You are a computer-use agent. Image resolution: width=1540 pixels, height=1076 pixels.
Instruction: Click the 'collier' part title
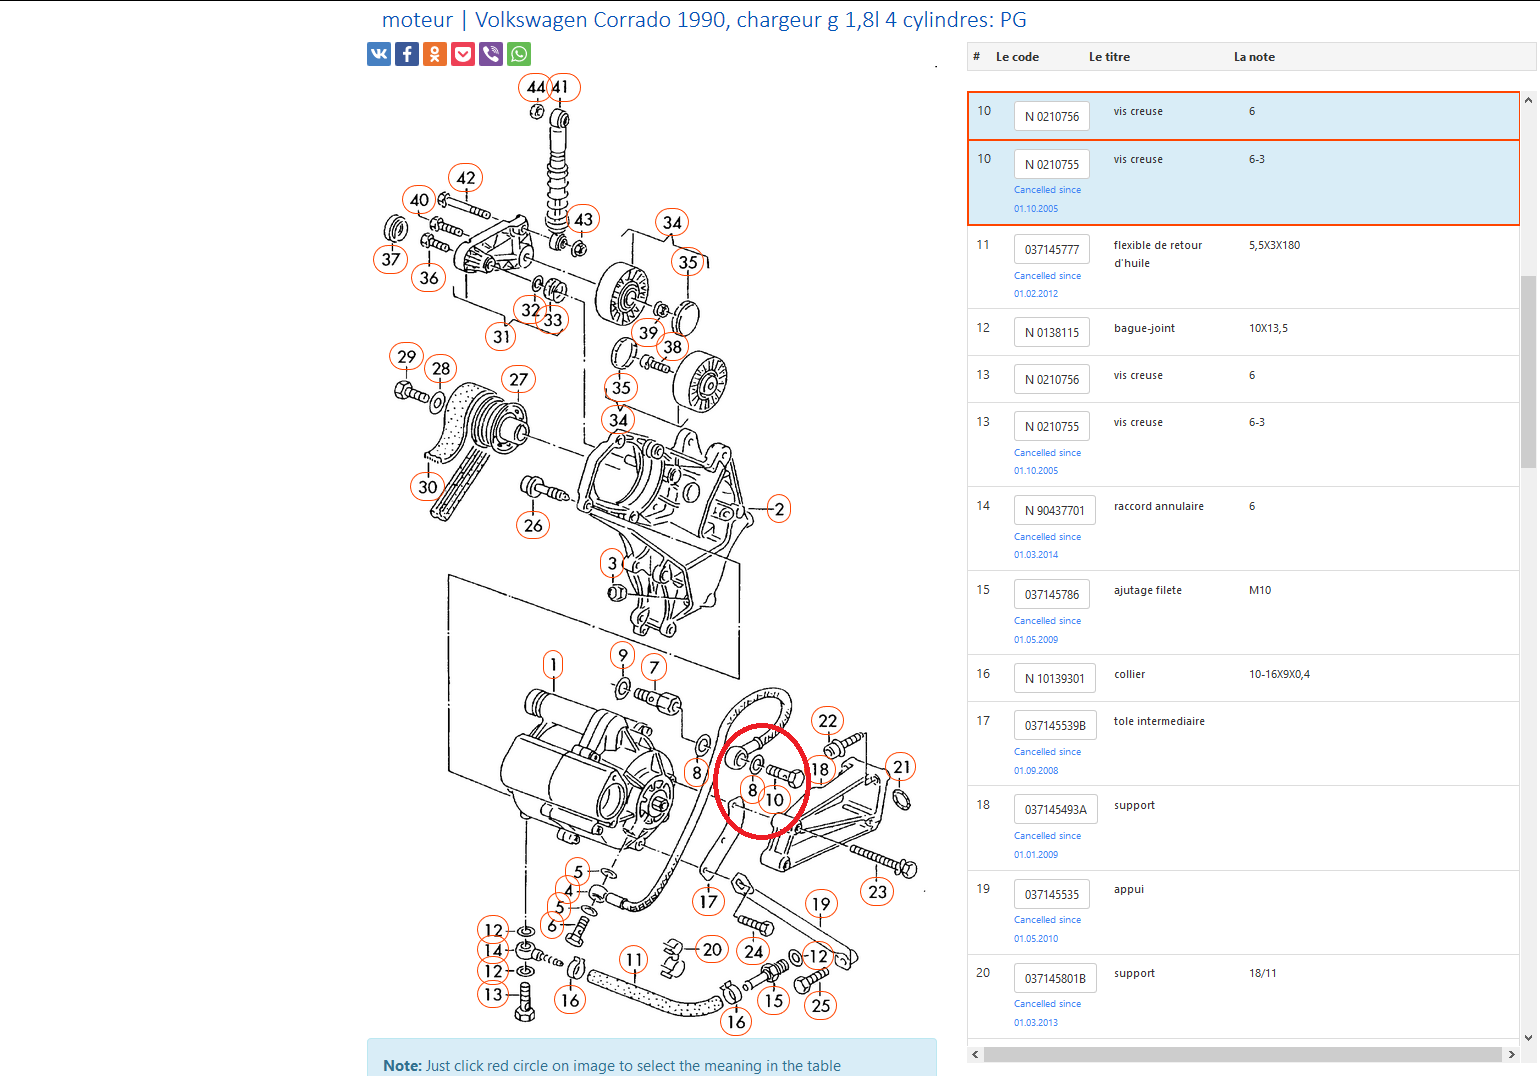(x=1129, y=674)
